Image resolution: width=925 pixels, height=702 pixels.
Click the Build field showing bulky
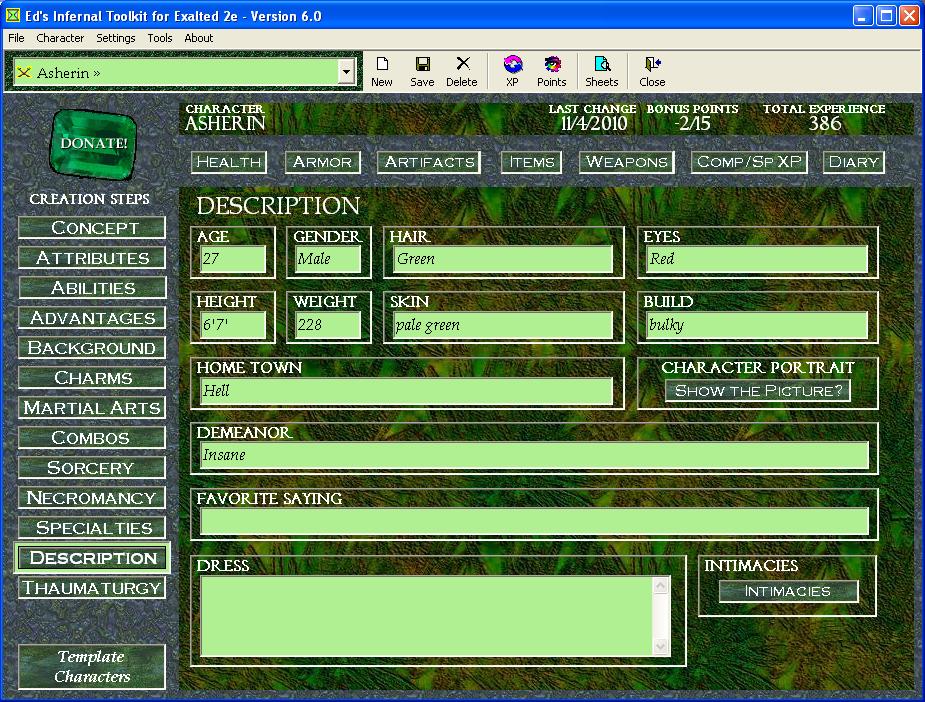(x=757, y=325)
